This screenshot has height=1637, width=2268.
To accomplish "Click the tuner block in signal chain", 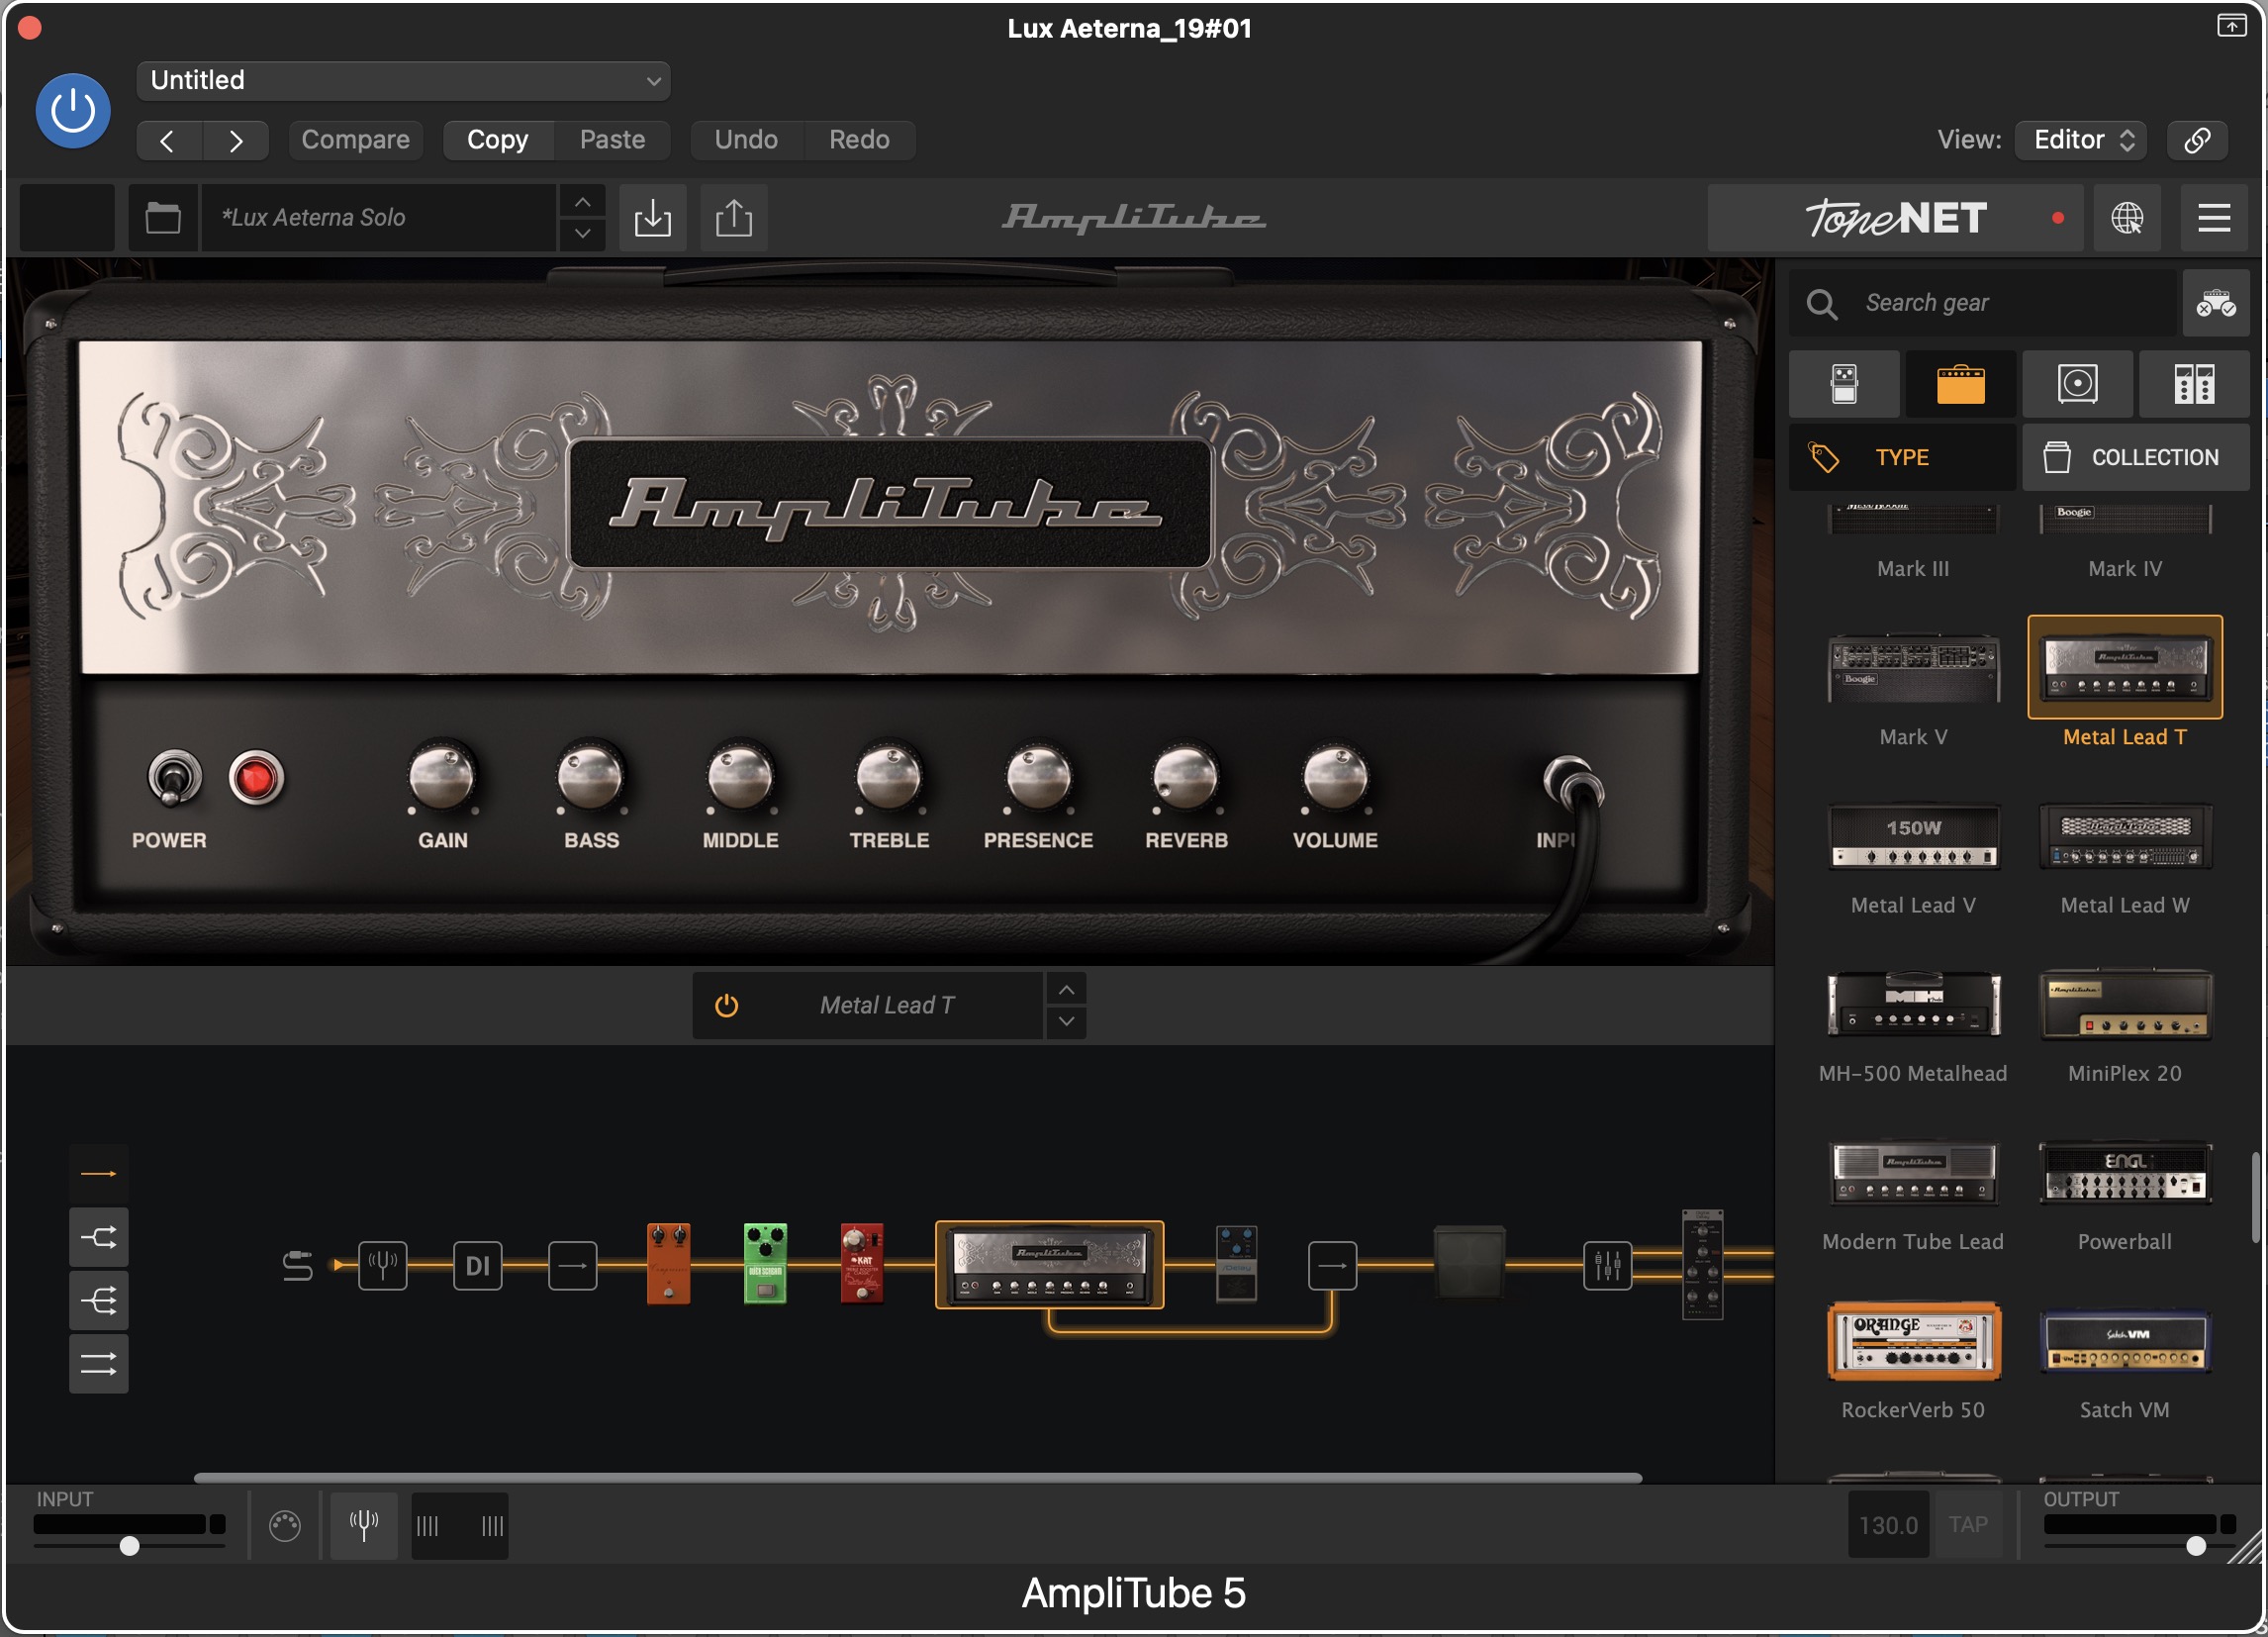I will (x=382, y=1265).
